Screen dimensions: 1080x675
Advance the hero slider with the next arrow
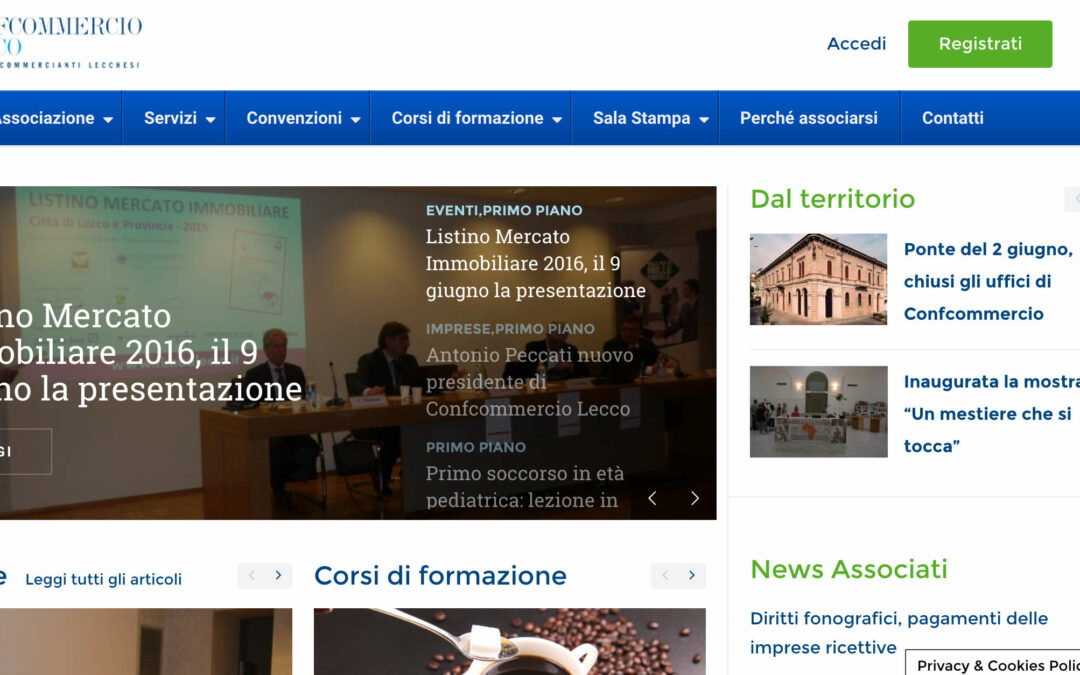pos(695,496)
